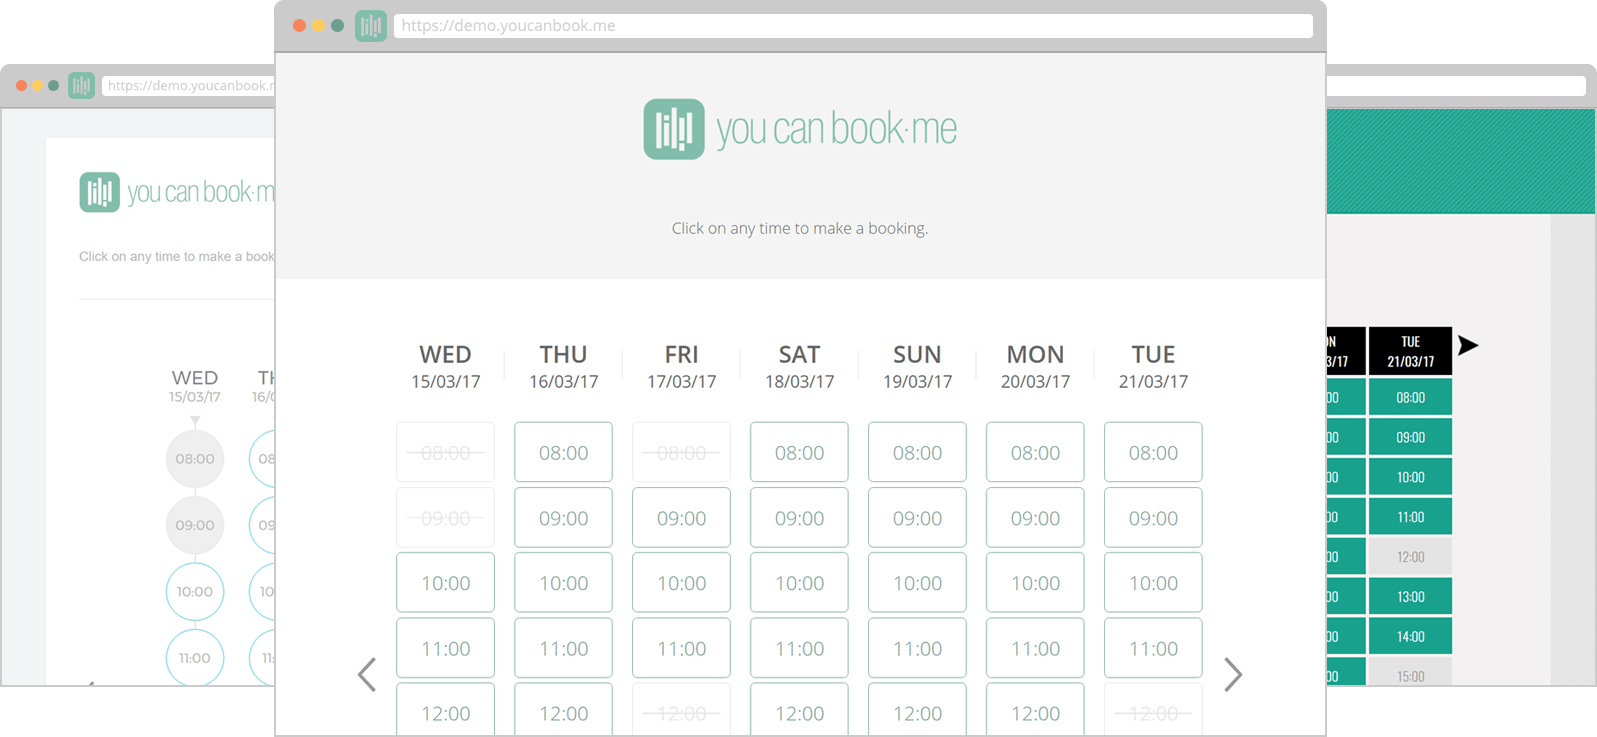This screenshot has height=737, width=1597.
Task: Focus the front window address bar
Action: pos(853,26)
